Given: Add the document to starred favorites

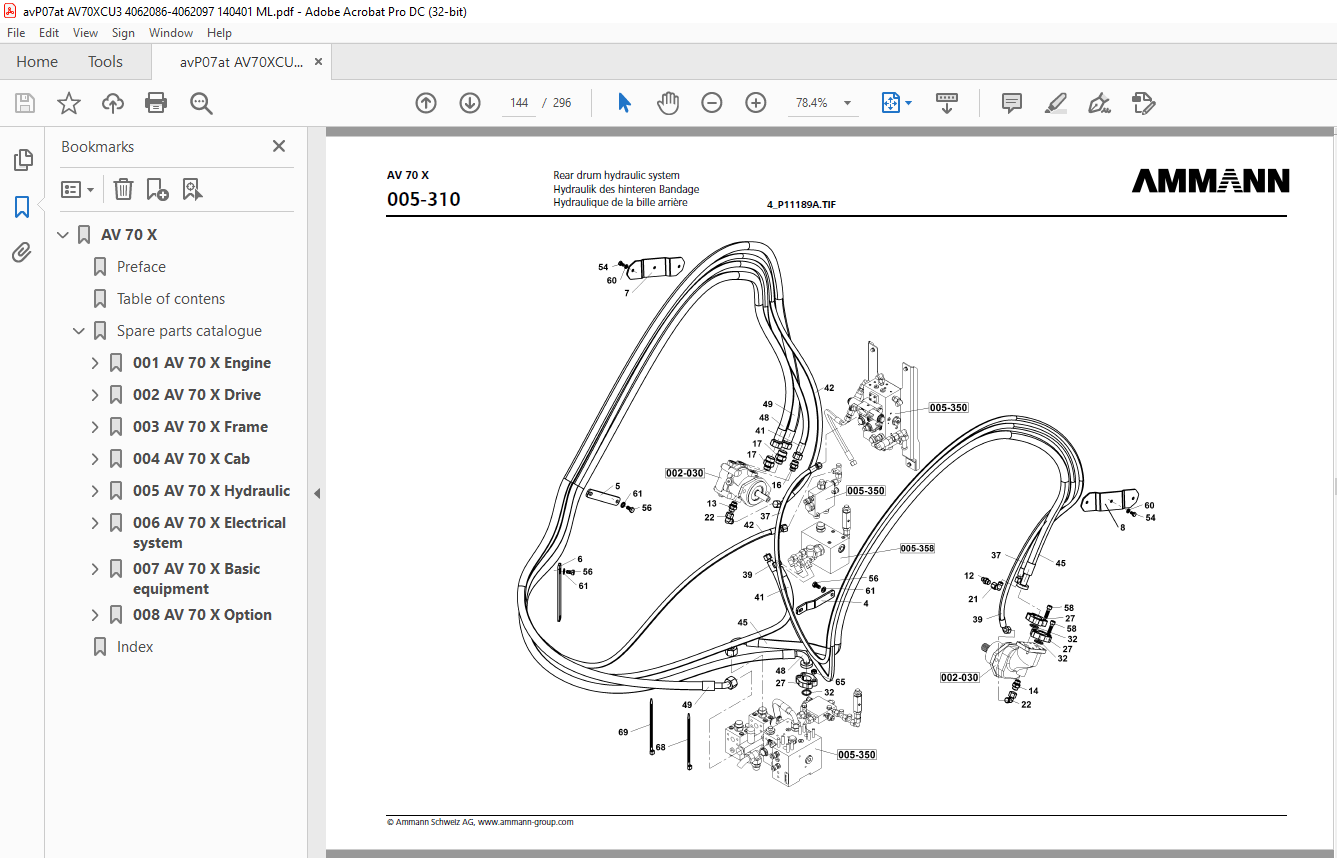Looking at the screenshot, I should (x=69, y=103).
